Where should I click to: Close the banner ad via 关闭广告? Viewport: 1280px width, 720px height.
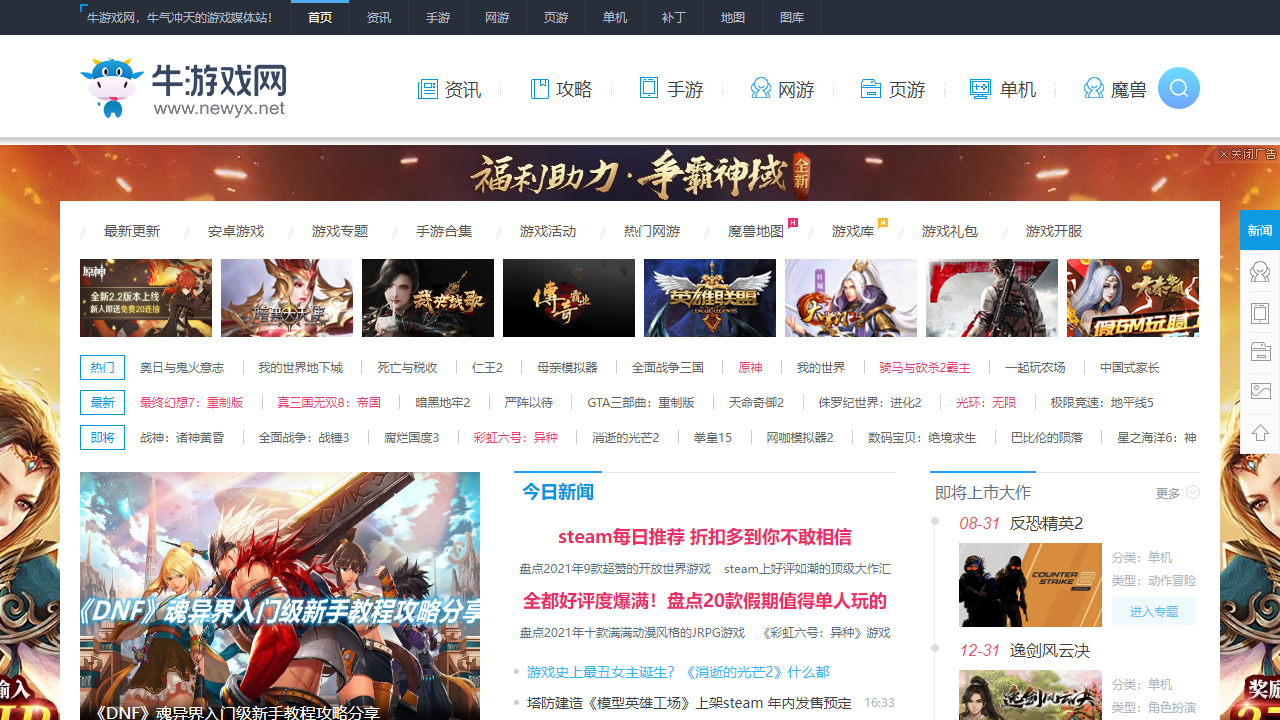point(1248,154)
